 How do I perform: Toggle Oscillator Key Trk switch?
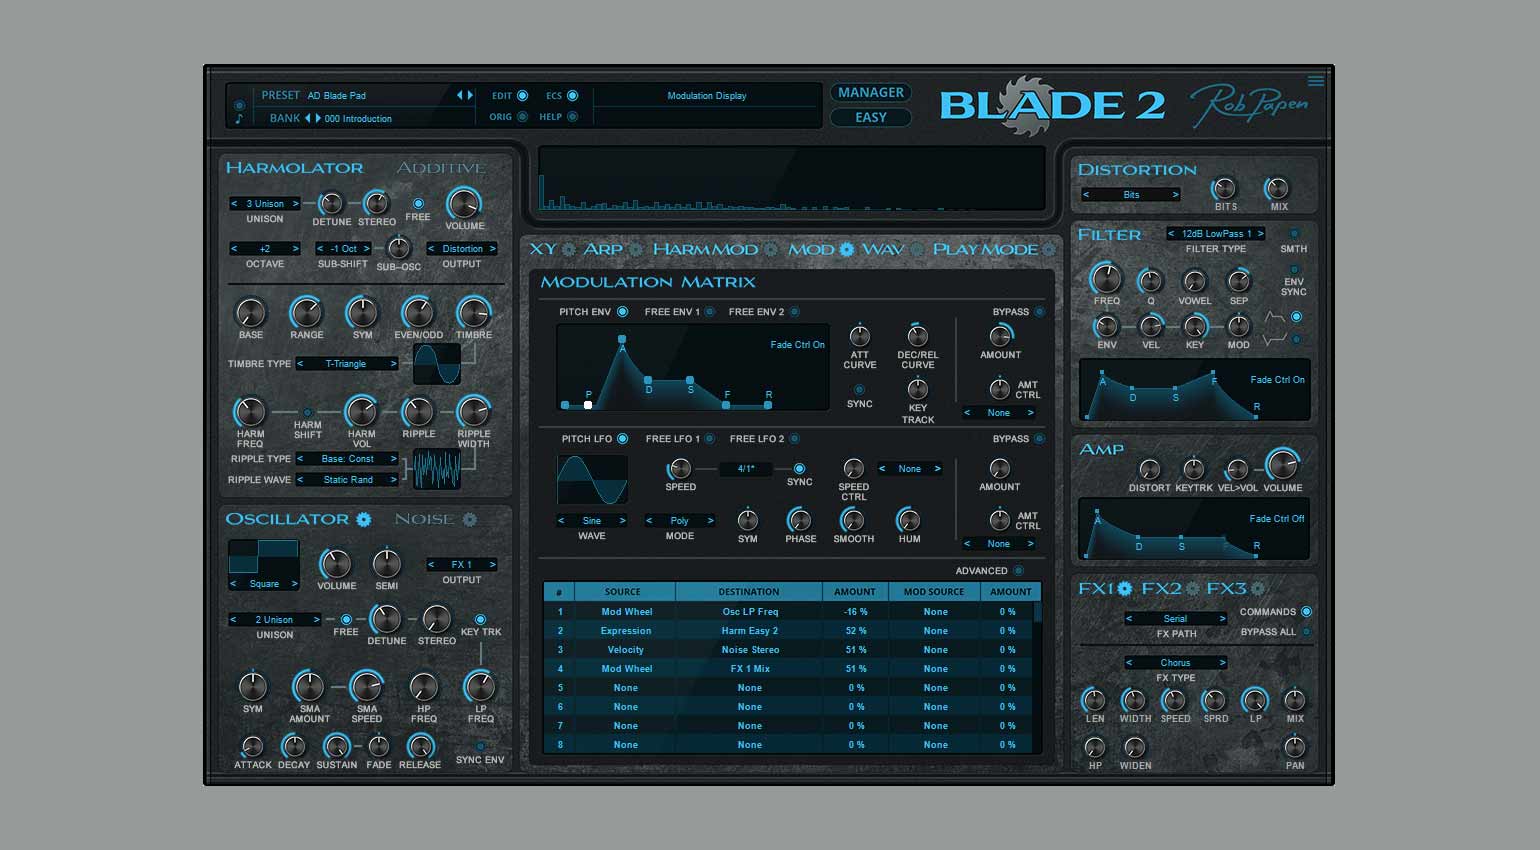pyautogui.click(x=480, y=619)
